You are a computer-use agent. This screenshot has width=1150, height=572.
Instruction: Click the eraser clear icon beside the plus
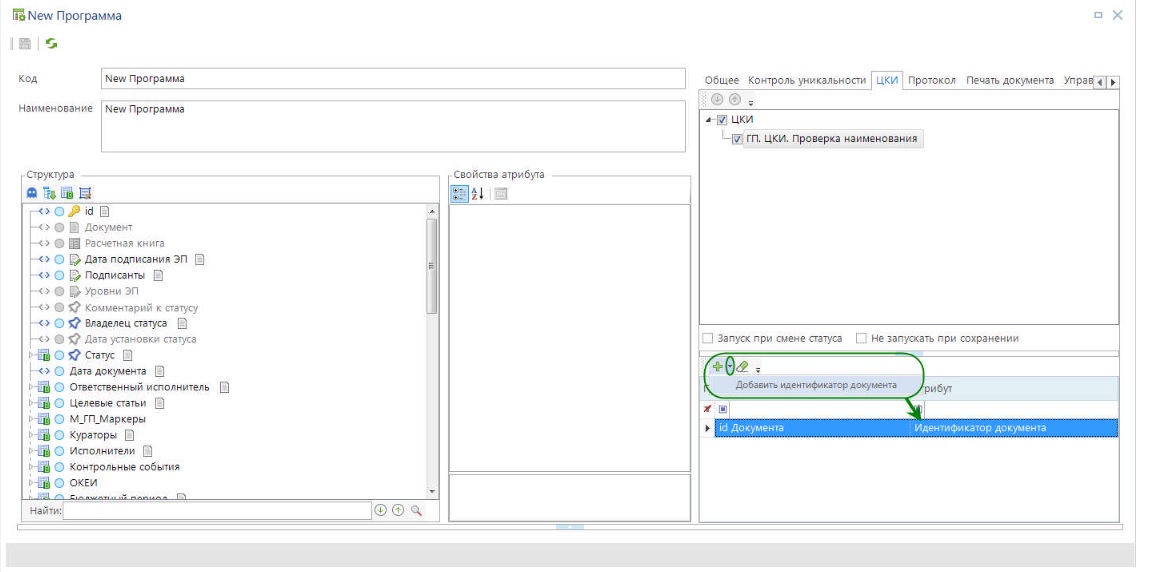(x=742, y=367)
